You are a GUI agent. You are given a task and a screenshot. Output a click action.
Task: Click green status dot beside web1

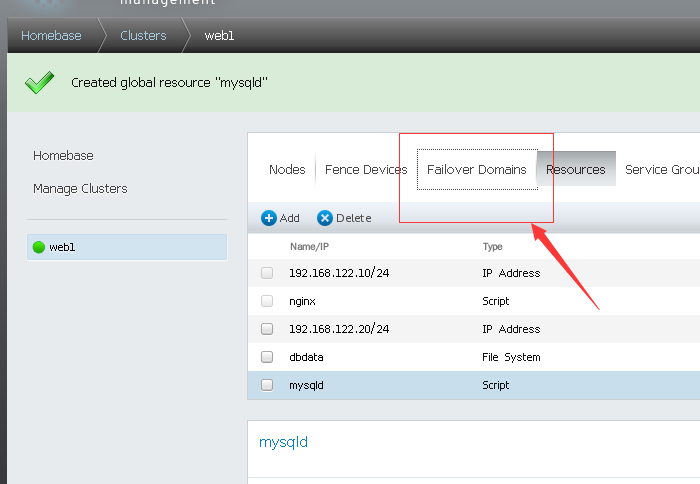click(39, 247)
